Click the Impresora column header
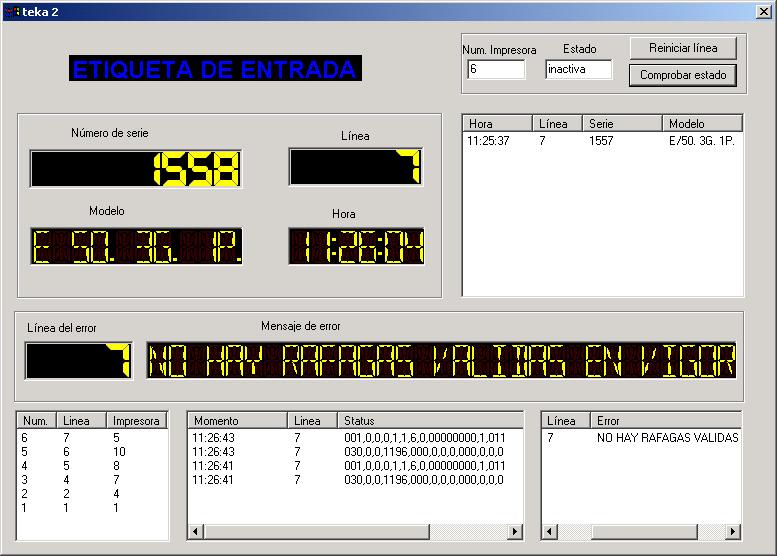 click(137, 421)
